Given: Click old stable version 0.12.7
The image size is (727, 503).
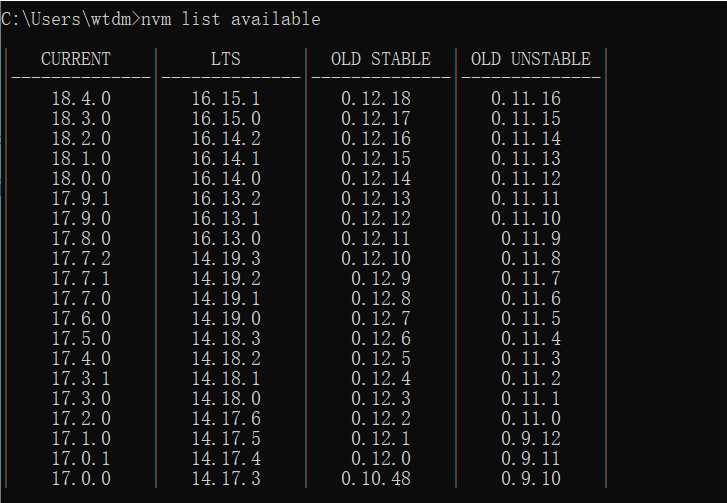Looking at the screenshot, I should click(381, 318).
